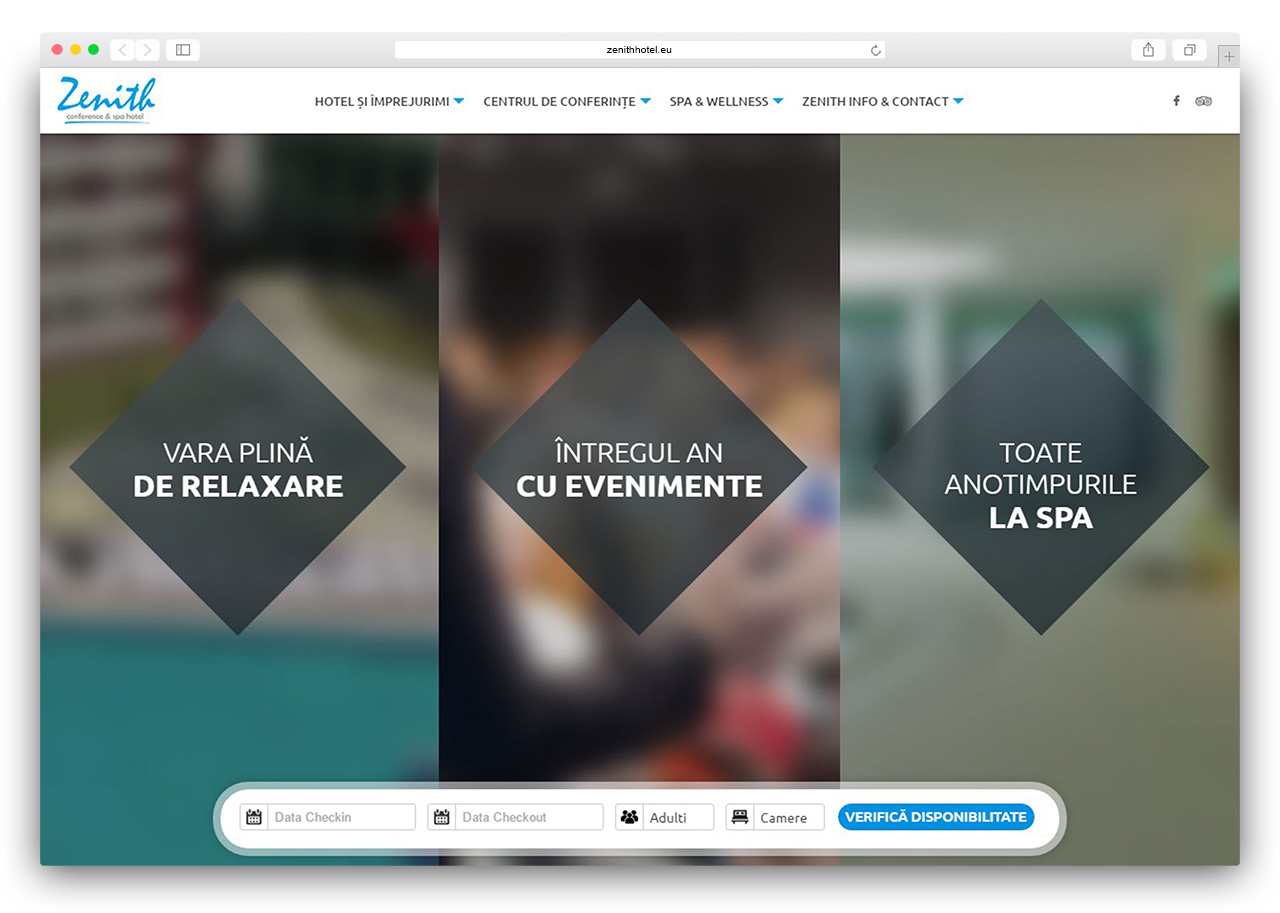Show all tabs overview icon
Screen dimensions: 1280x913
[x=1190, y=50]
